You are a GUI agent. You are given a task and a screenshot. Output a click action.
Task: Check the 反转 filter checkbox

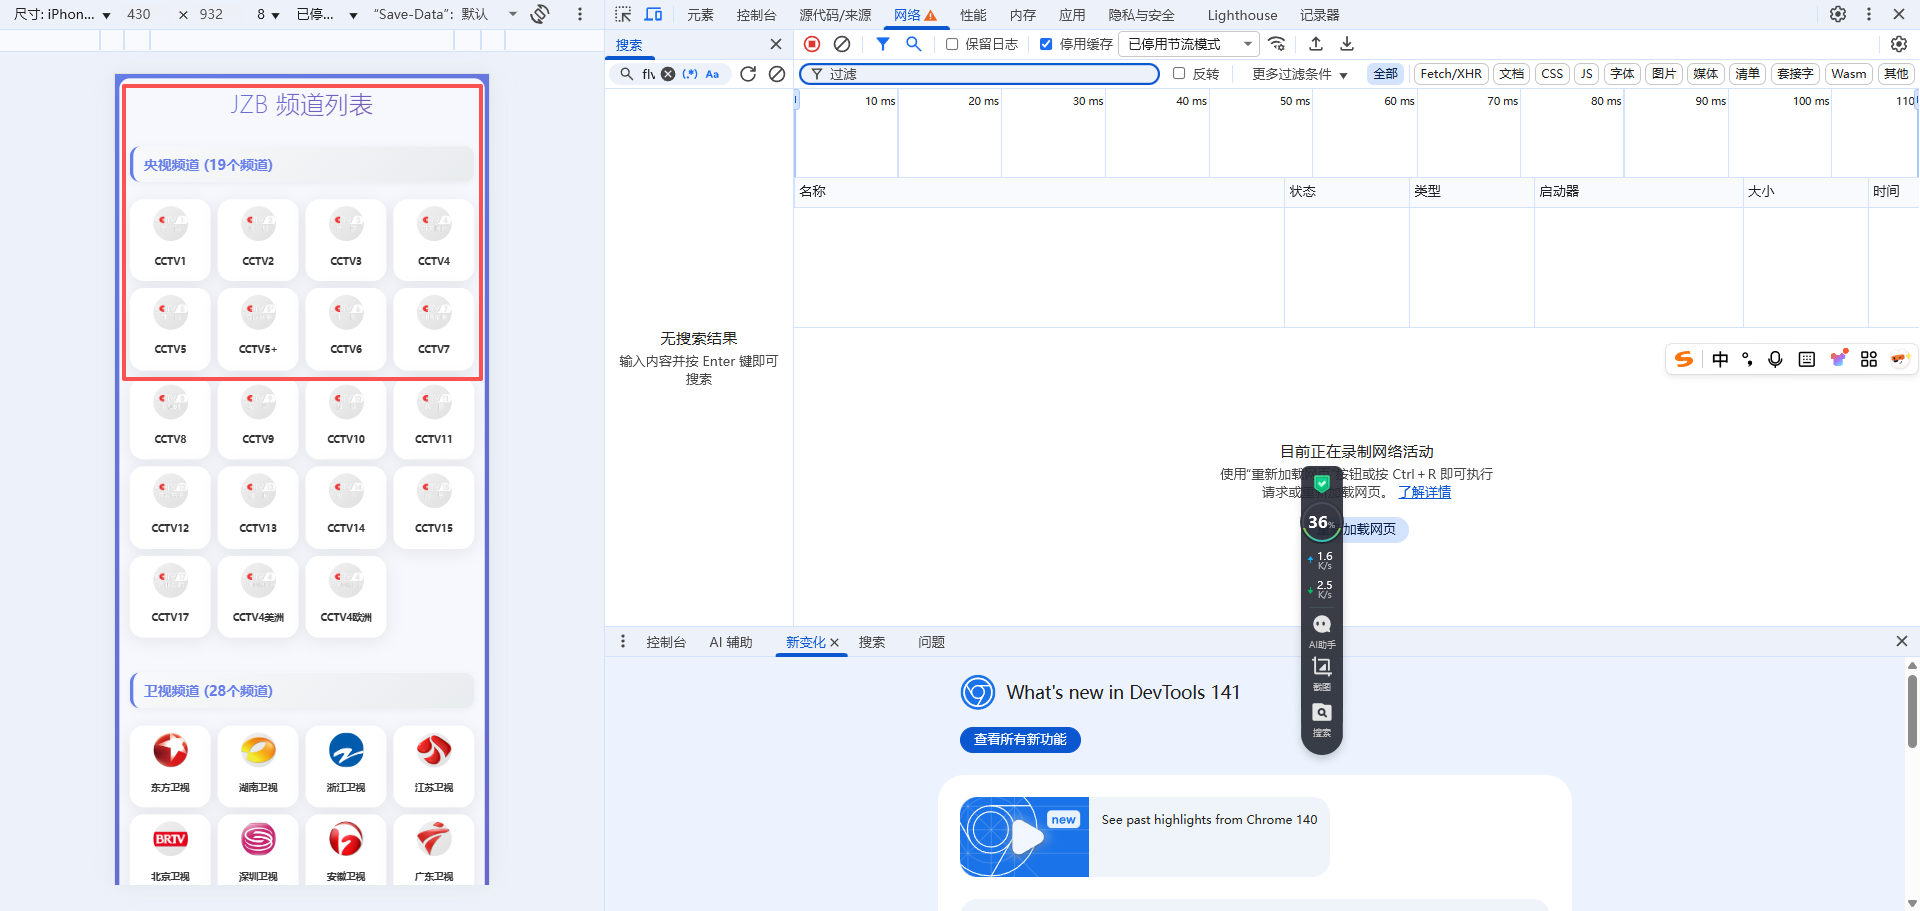1180,73
